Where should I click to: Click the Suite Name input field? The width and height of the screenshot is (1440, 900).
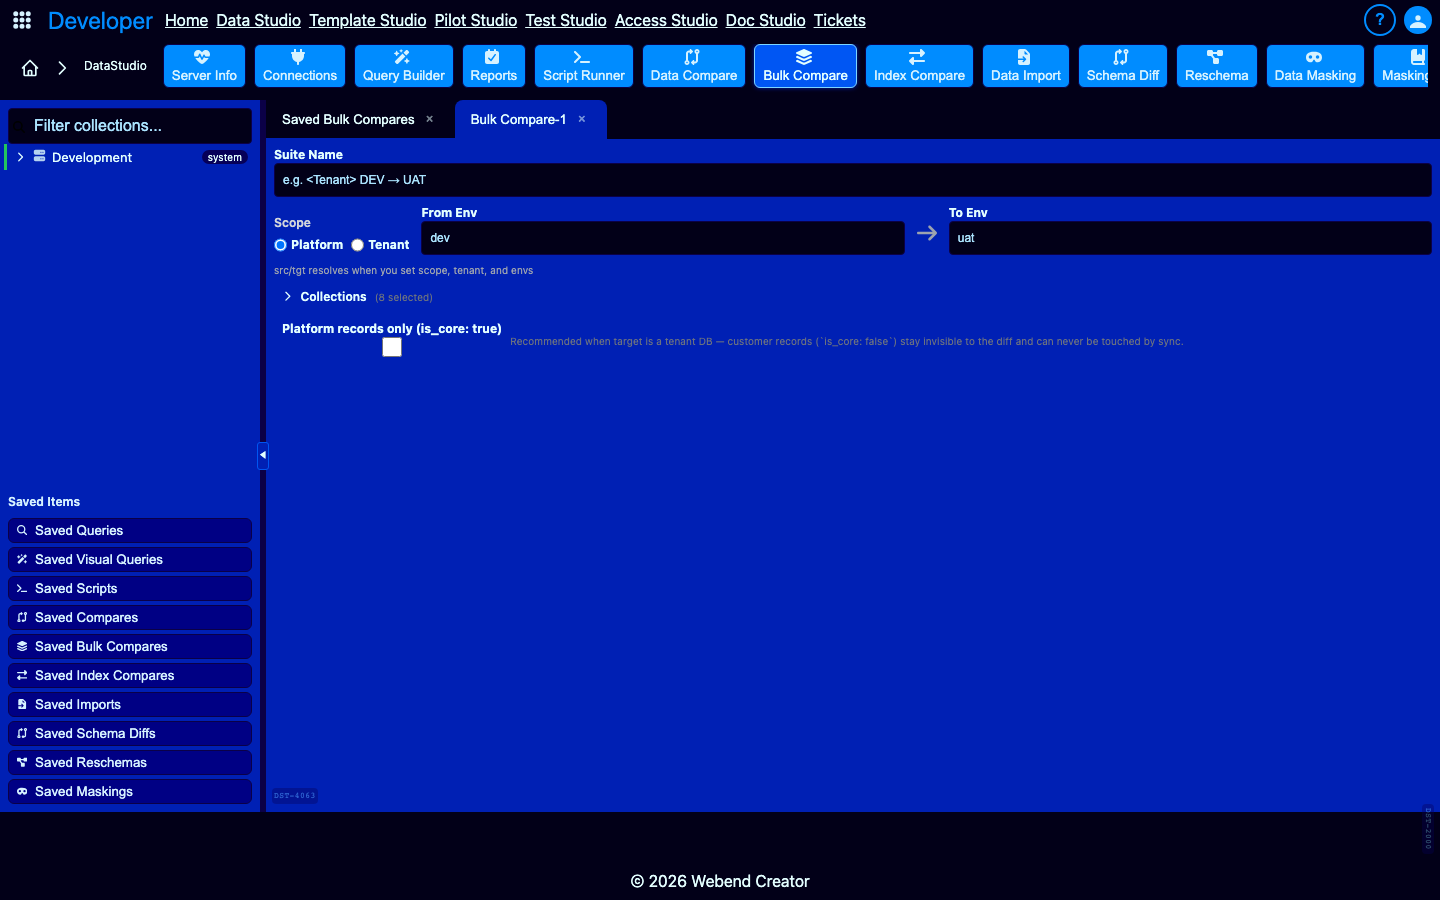pos(853,180)
